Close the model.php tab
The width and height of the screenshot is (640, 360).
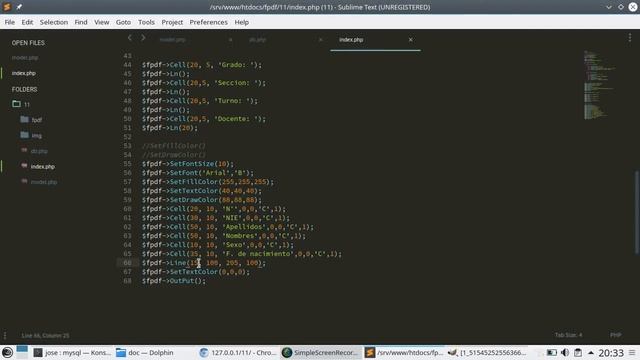click(231, 40)
